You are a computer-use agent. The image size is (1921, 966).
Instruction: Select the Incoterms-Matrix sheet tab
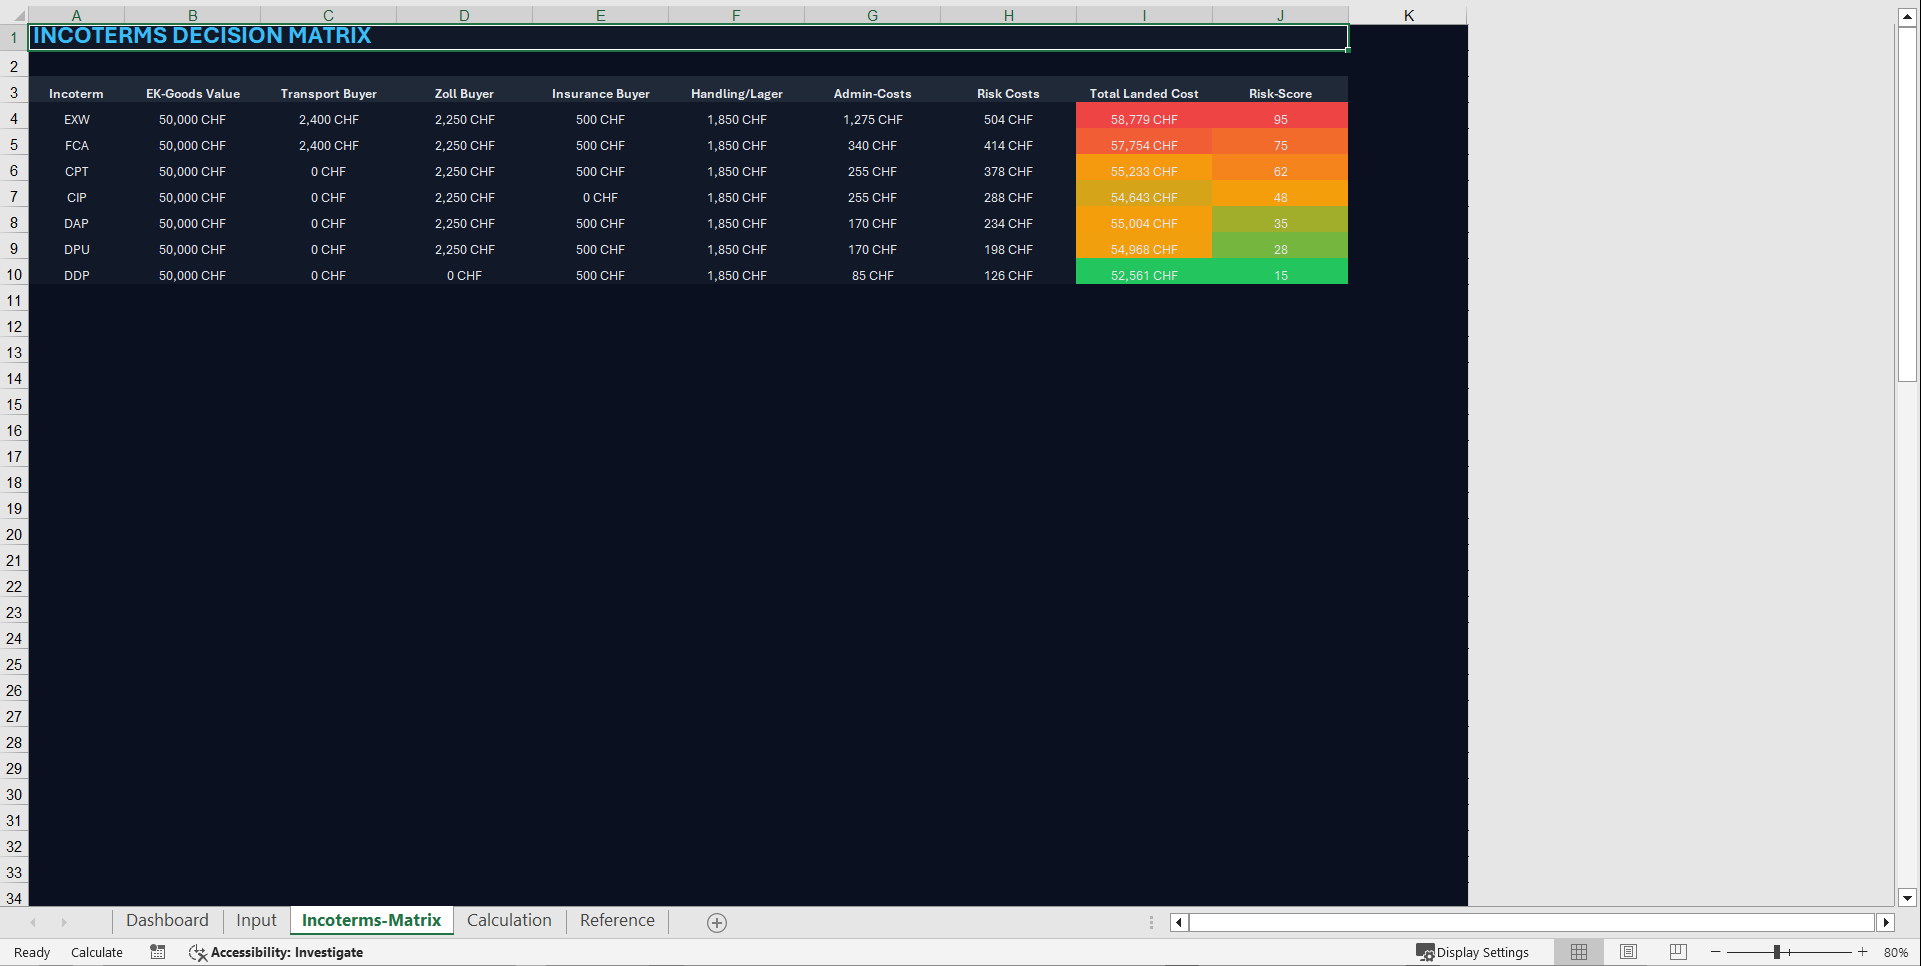371,921
